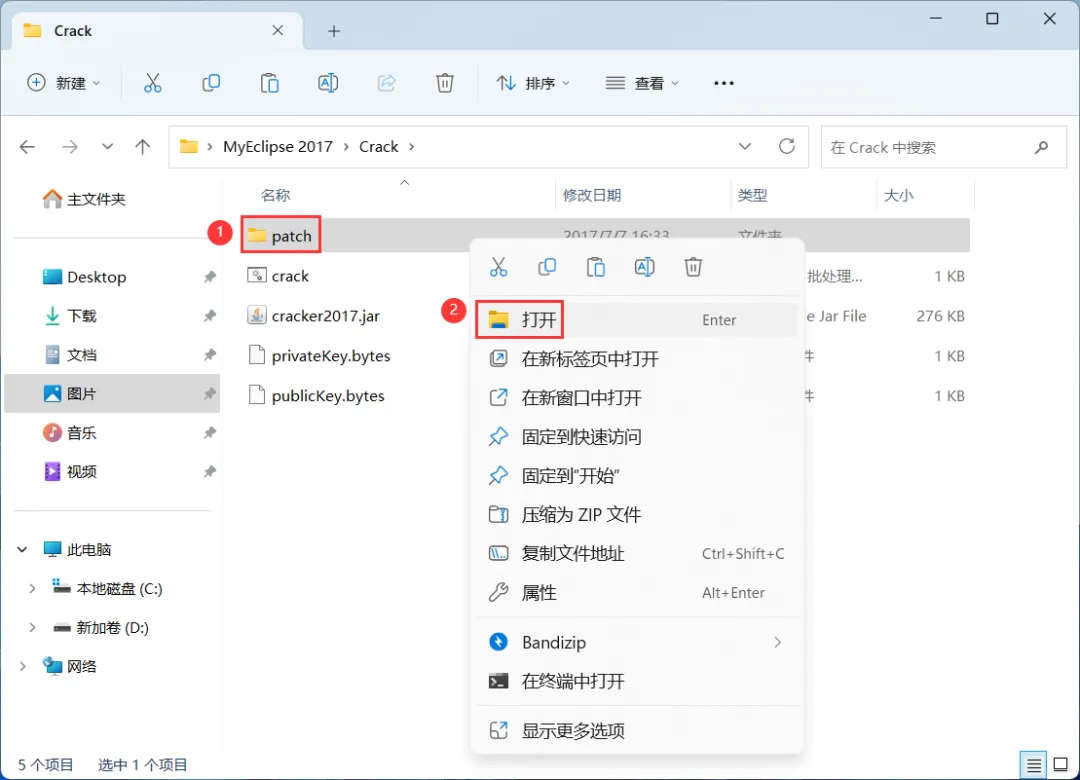The width and height of the screenshot is (1080, 780).
Task: Choose 压缩为 ZIP 文件
Action: coord(636,515)
